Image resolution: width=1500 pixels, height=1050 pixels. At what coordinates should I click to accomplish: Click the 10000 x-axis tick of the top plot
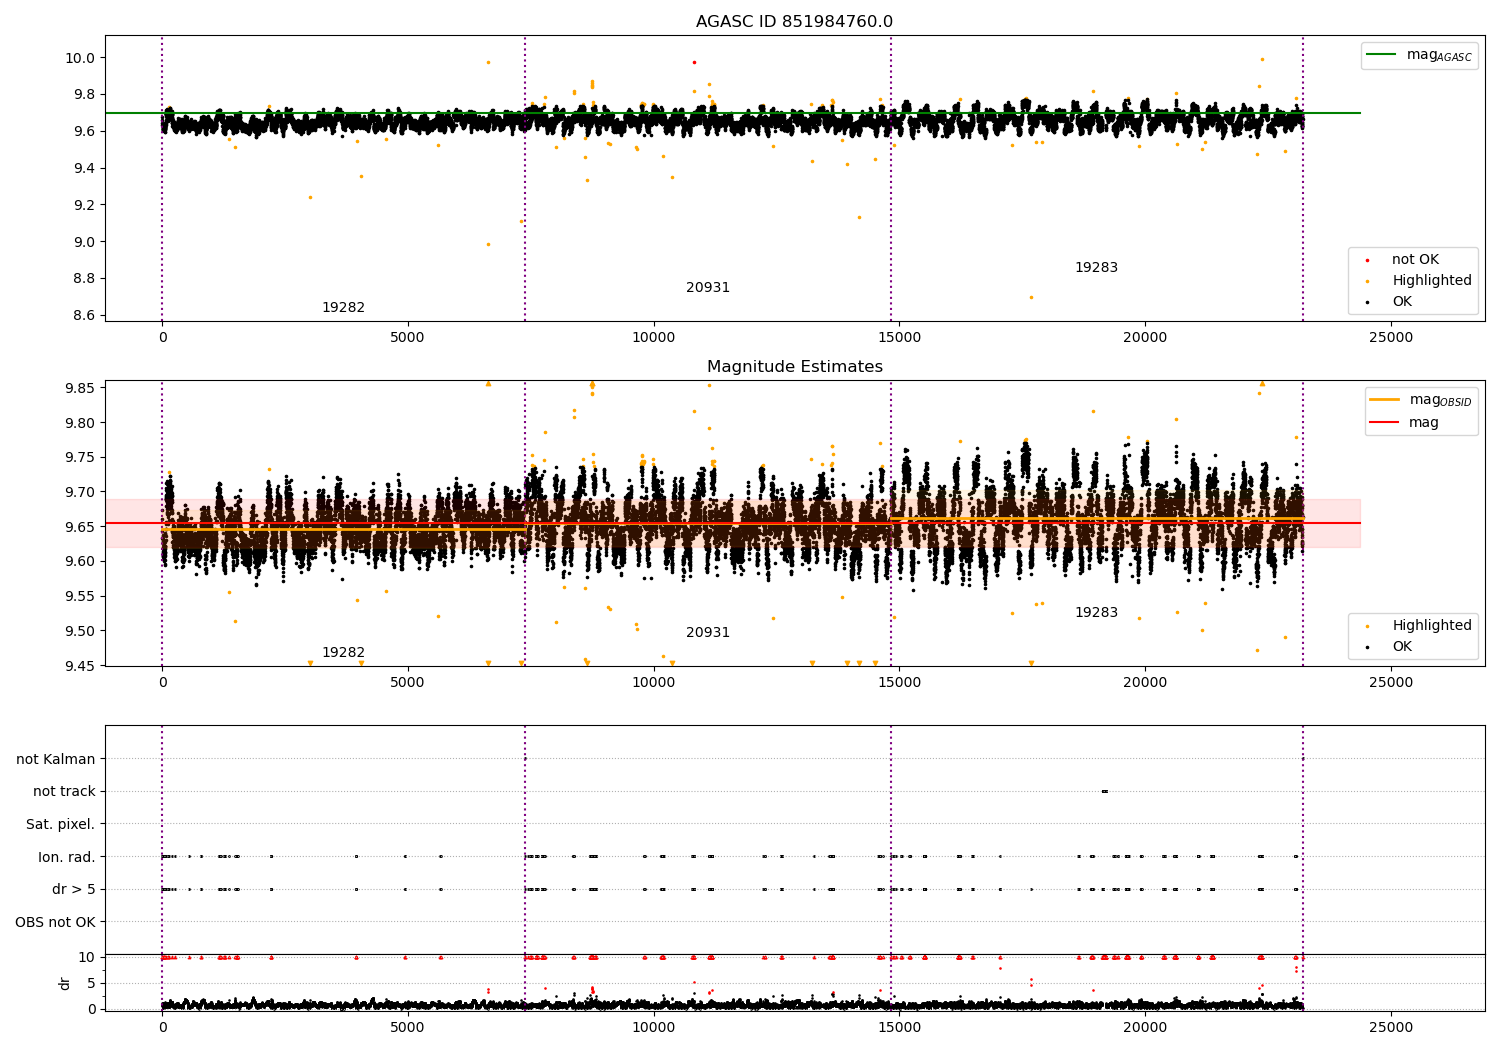[x=654, y=338]
